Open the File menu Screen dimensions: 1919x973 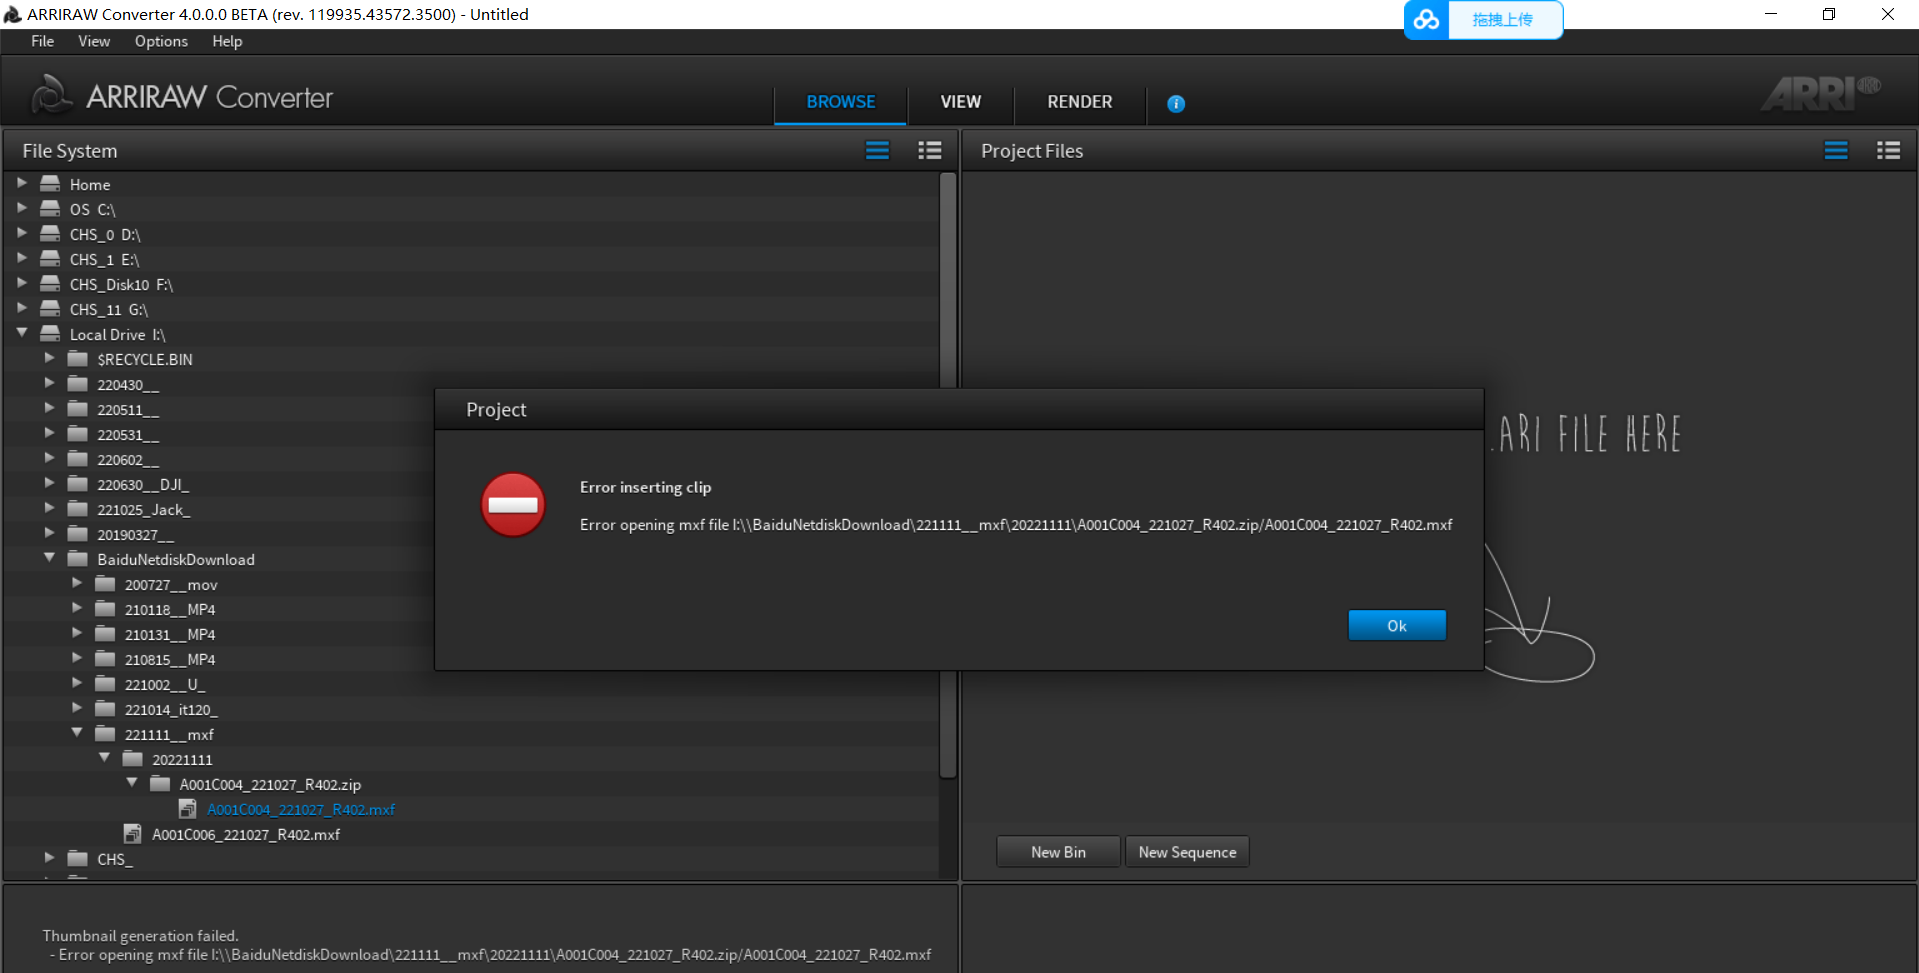[42, 41]
